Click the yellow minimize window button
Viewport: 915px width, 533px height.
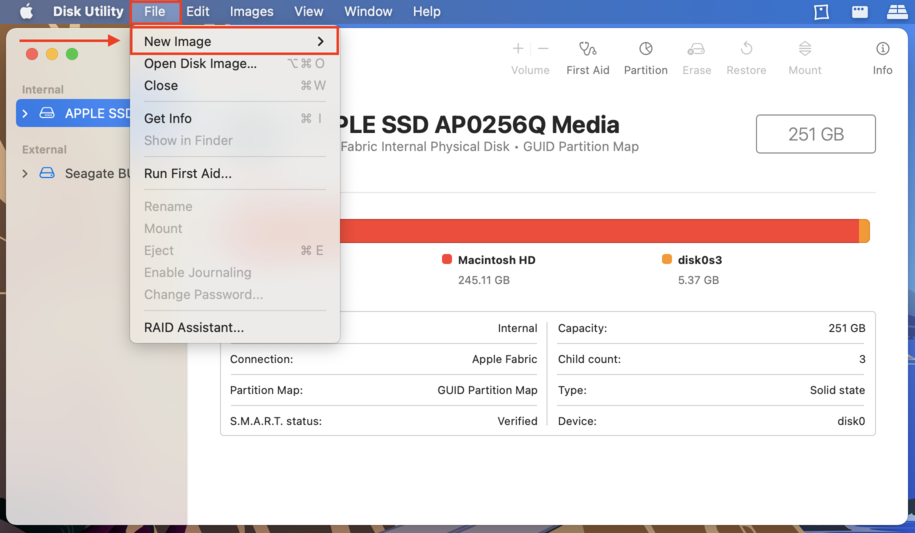coord(52,54)
